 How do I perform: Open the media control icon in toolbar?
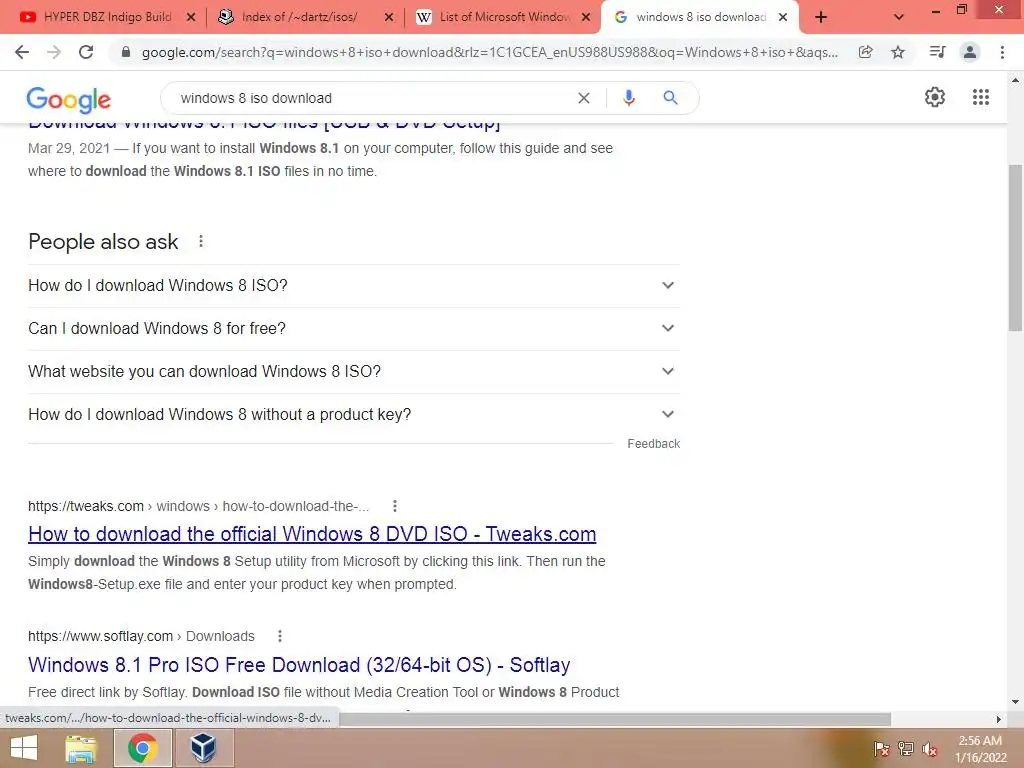(x=937, y=52)
